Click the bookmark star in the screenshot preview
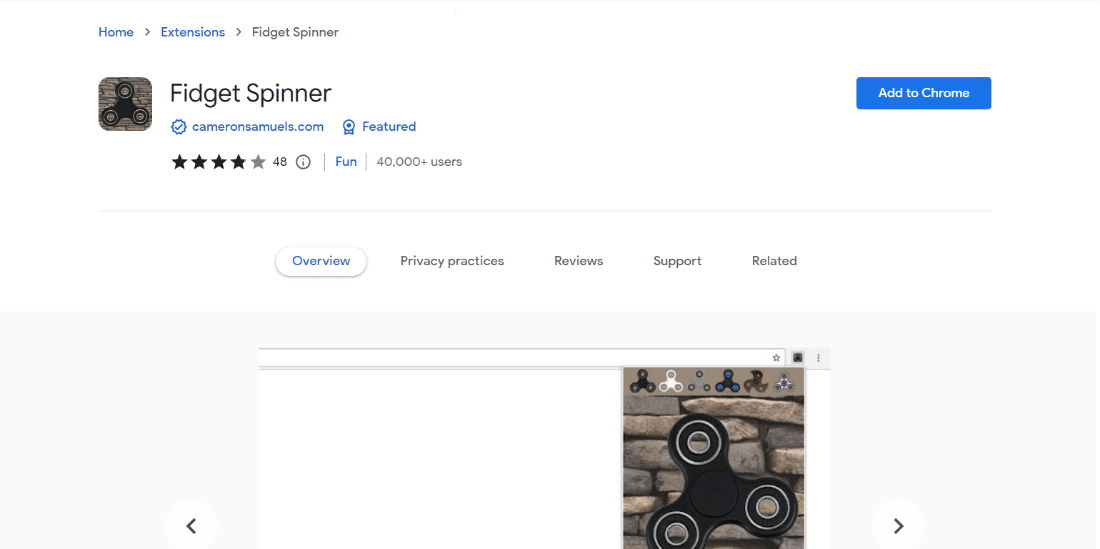Image resolution: width=1100 pixels, height=549 pixels. tap(777, 358)
